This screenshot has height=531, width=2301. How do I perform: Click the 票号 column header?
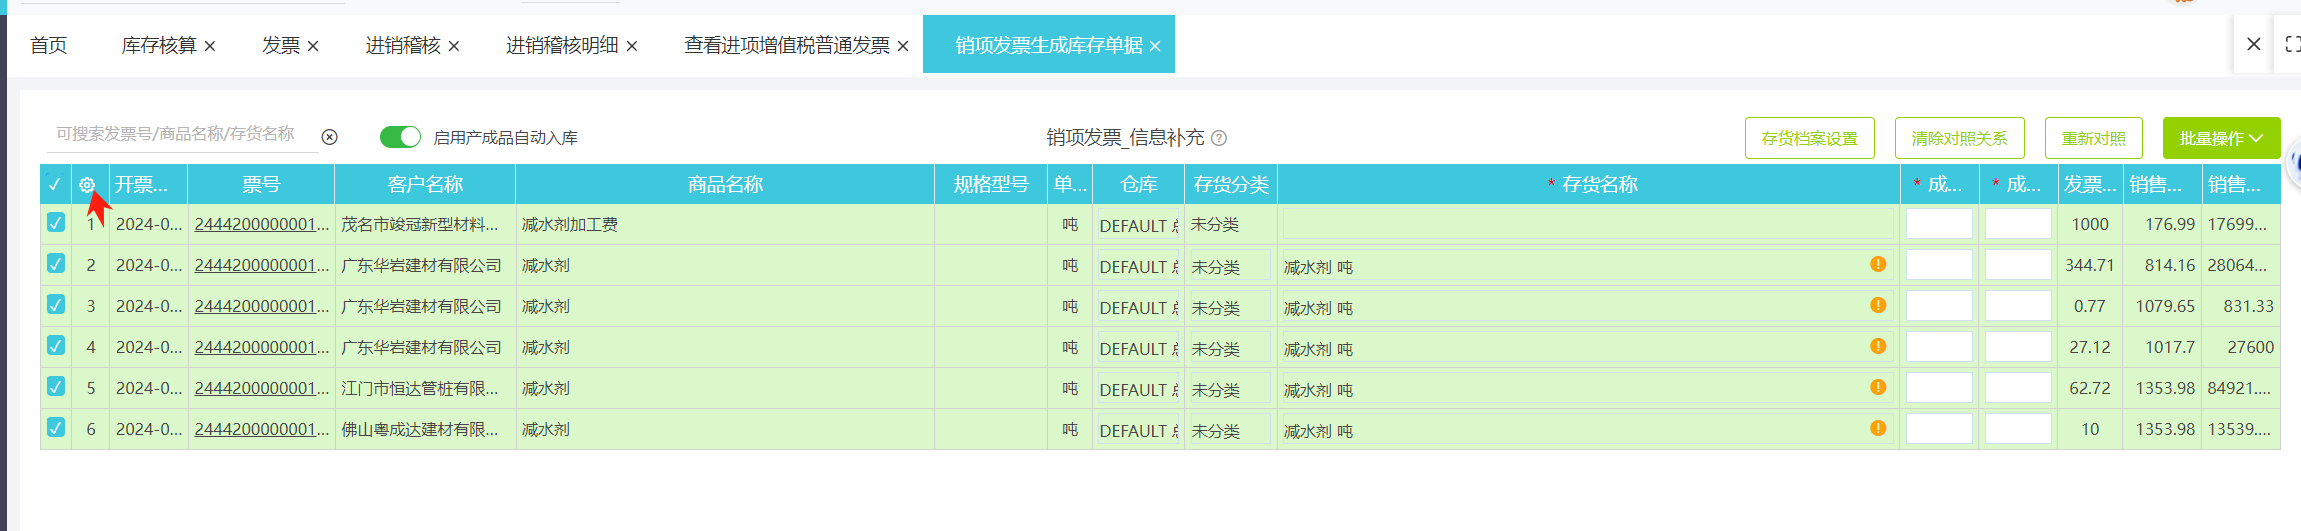261,184
